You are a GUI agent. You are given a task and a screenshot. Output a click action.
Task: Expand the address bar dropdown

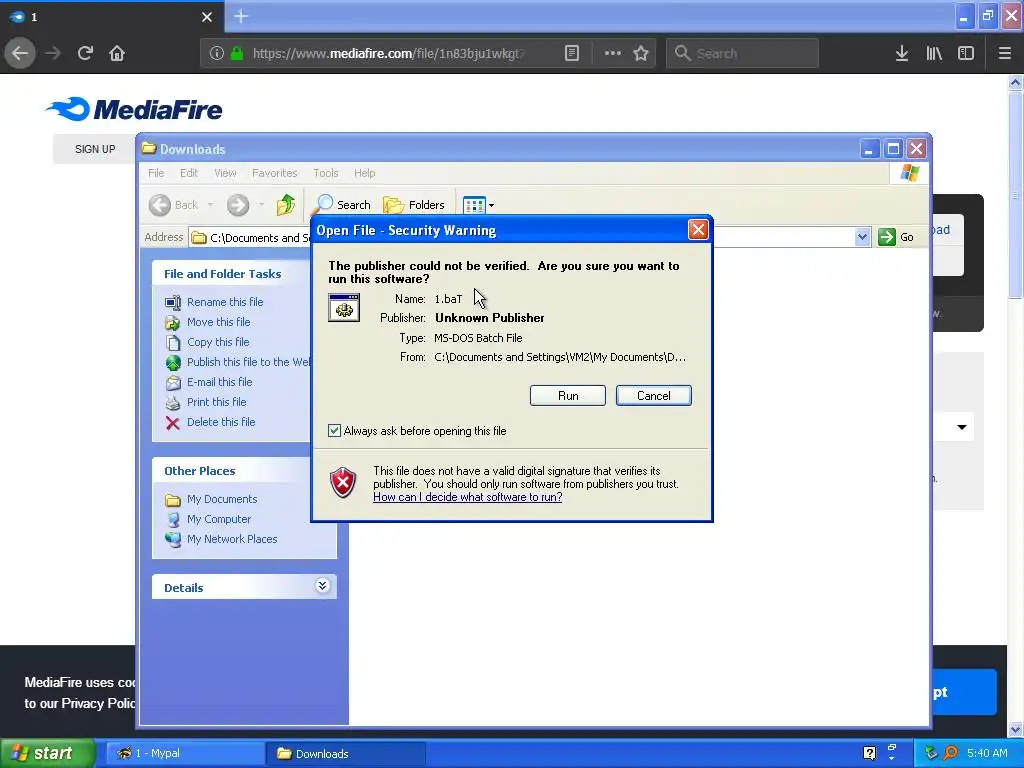coord(862,237)
